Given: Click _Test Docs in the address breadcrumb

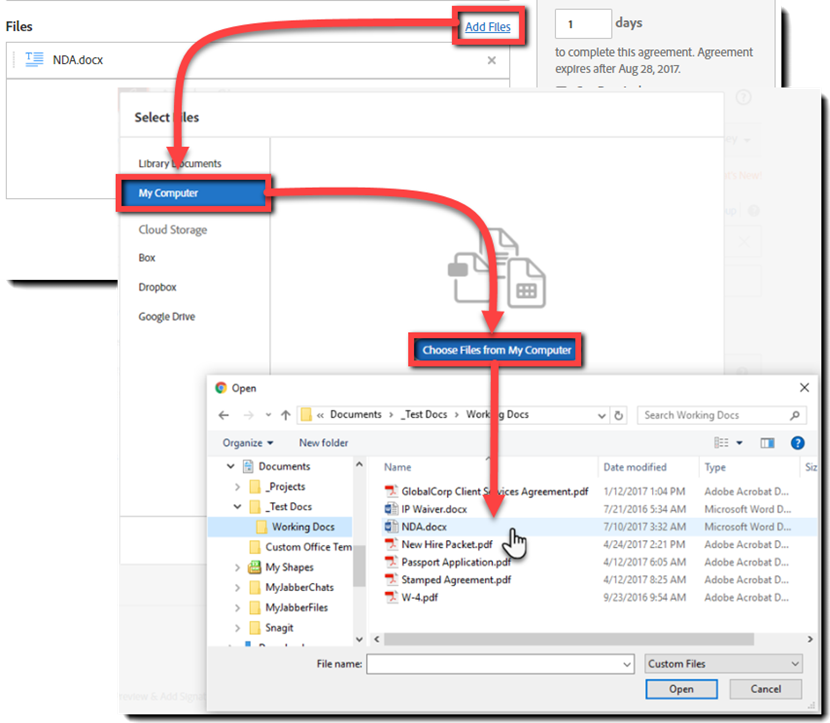Looking at the screenshot, I should (x=424, y=414).
